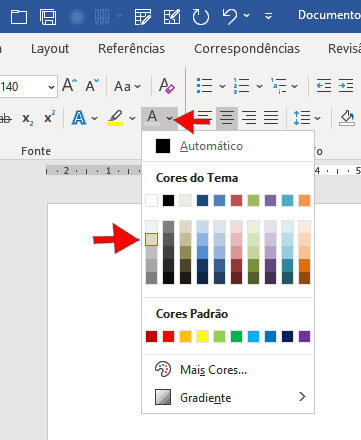Image resolution: width=361 pixels, height=440 pixels.
Task: Choose Automático font color option
Action: [228, 146]
